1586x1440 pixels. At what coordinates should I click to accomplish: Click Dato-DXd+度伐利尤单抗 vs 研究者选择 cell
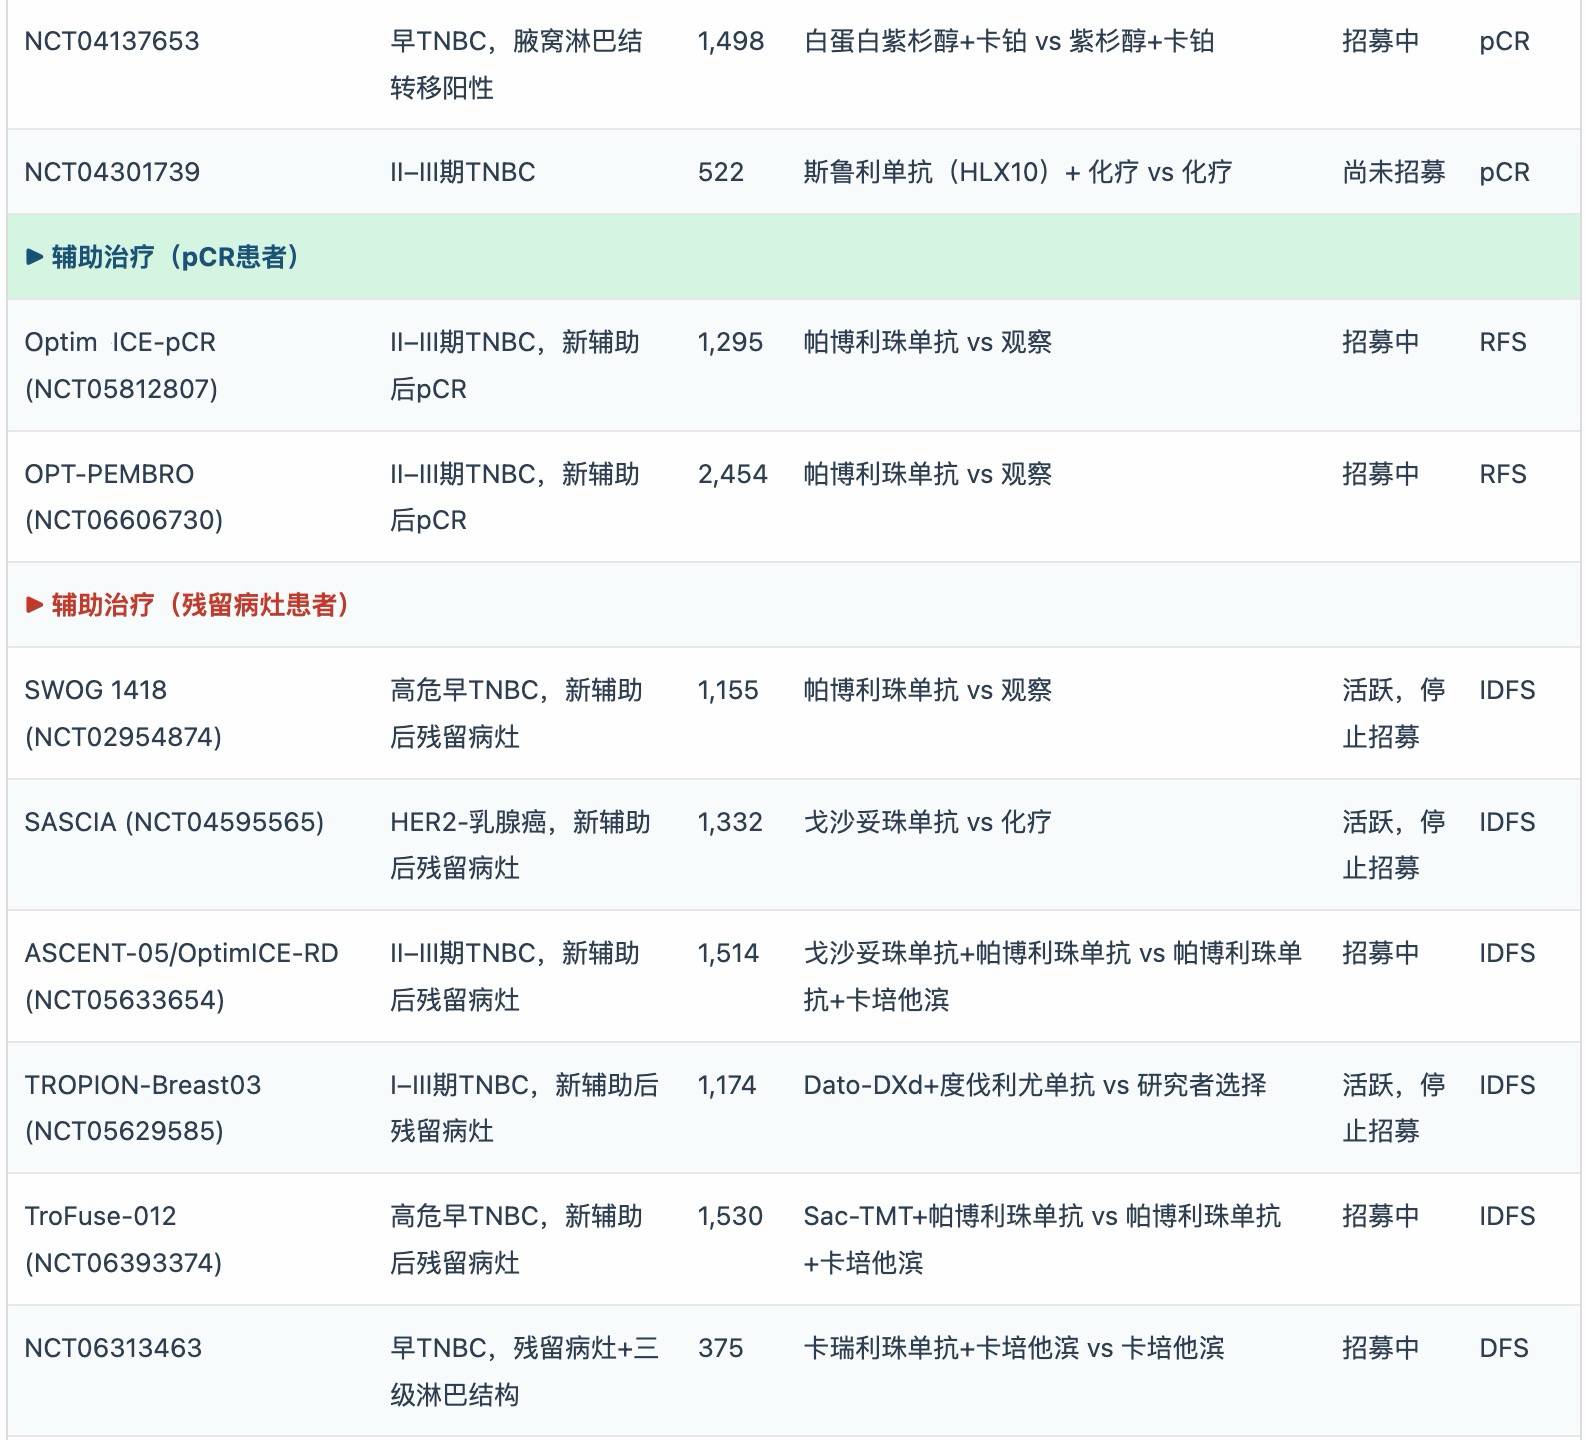(x=1035, y=1085)
